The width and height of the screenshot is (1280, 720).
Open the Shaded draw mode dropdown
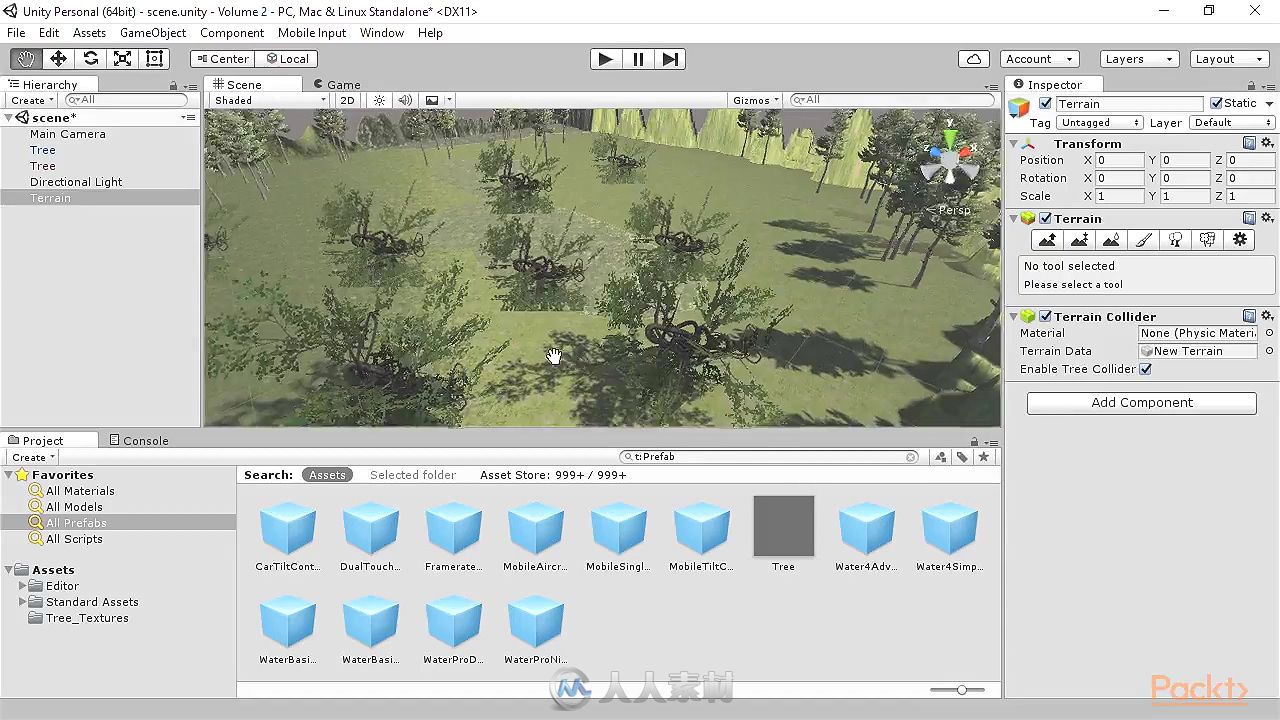click(270, 100)
